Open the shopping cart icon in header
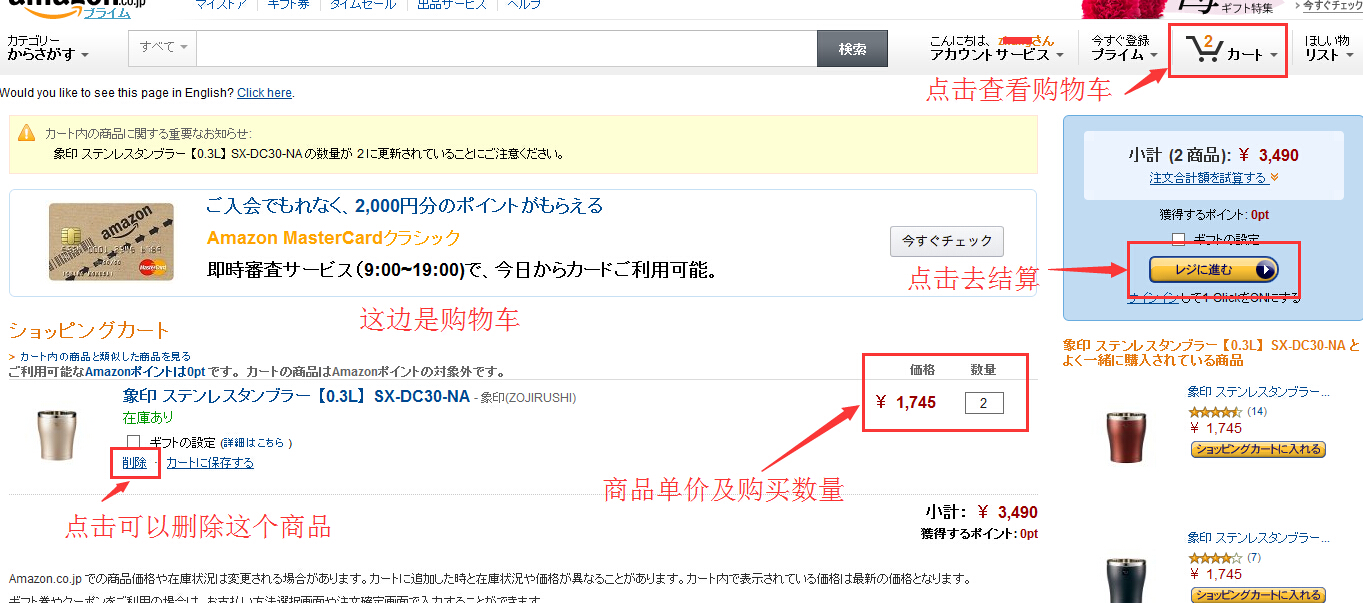Viewport: 1363px width, 603px height. (1203, 49)
